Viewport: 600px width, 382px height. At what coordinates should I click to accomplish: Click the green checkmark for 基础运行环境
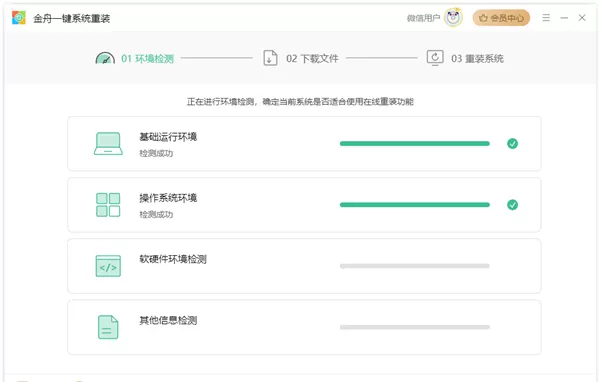[x=512, y=144]
